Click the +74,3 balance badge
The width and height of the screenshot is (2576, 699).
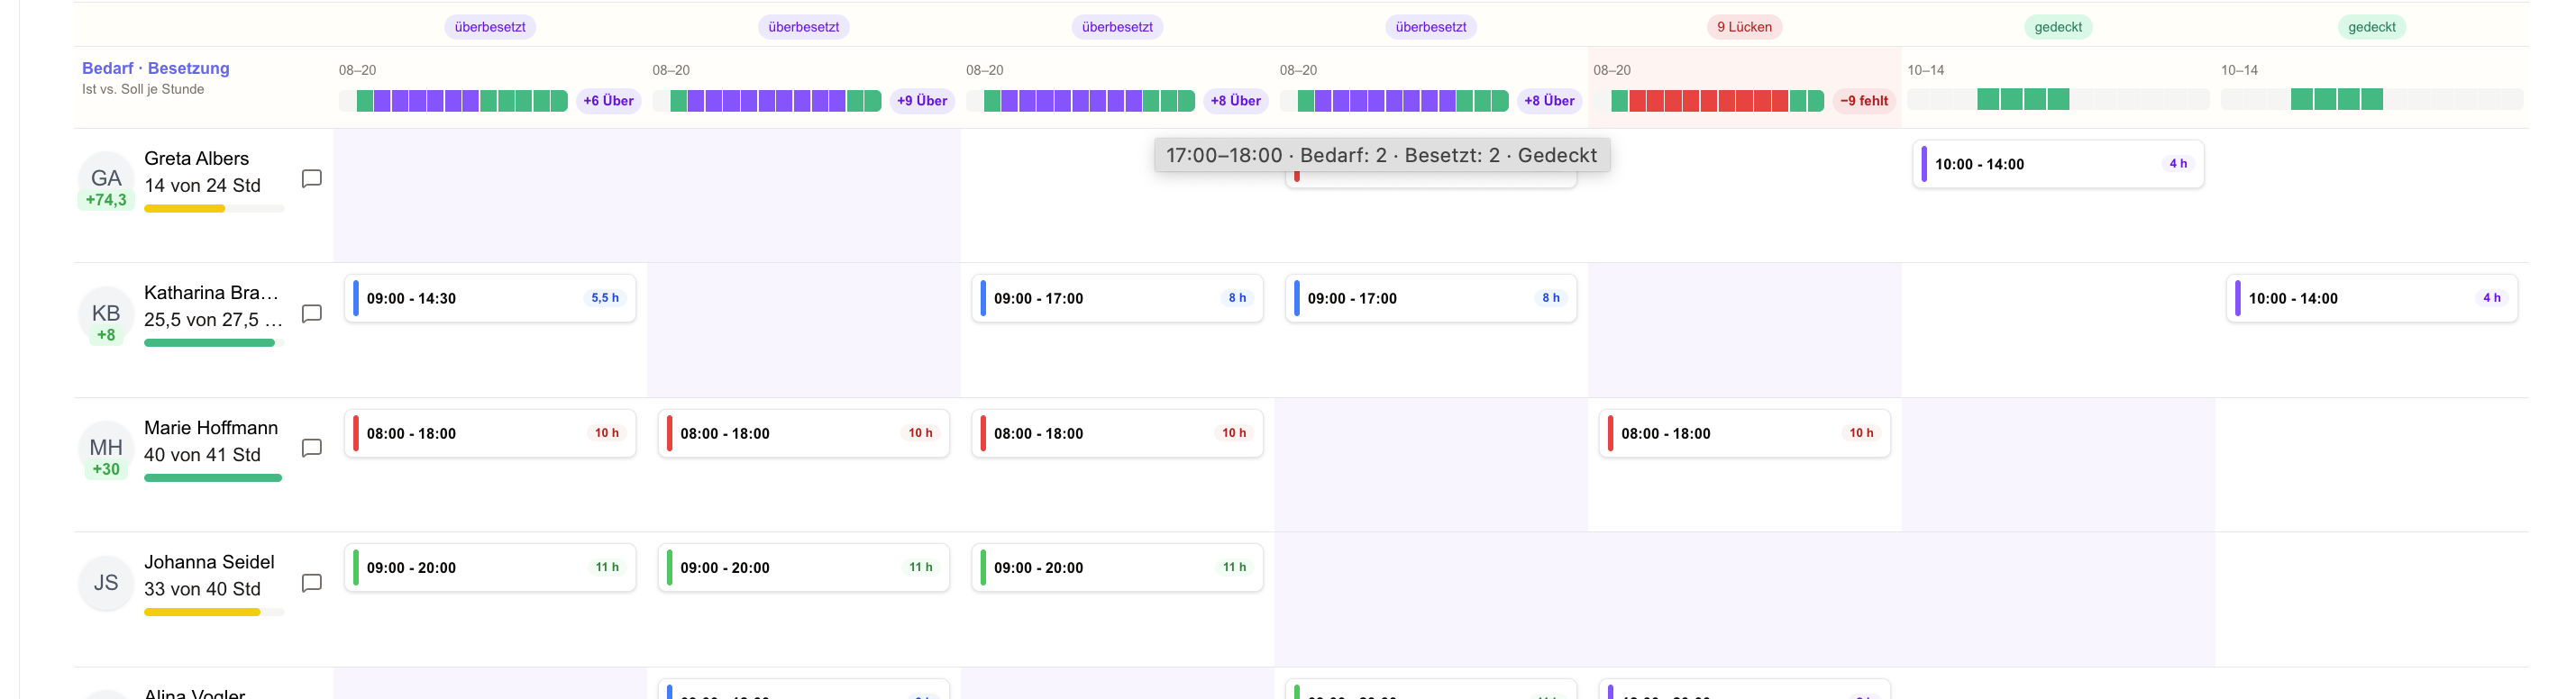point(106,200)
